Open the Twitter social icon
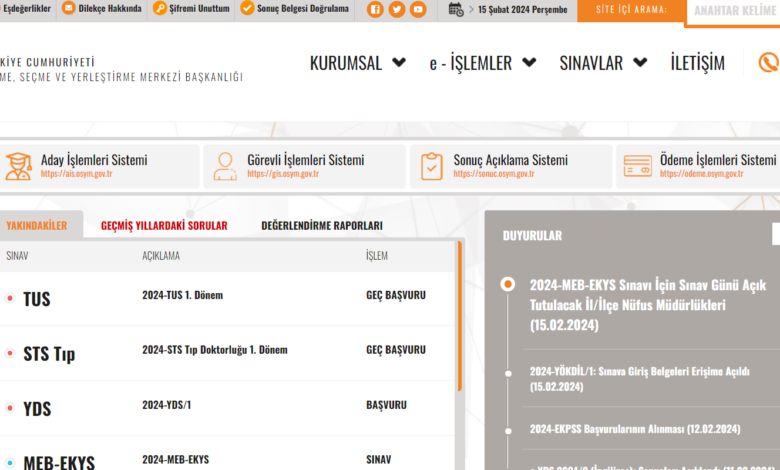 (397, 10)
